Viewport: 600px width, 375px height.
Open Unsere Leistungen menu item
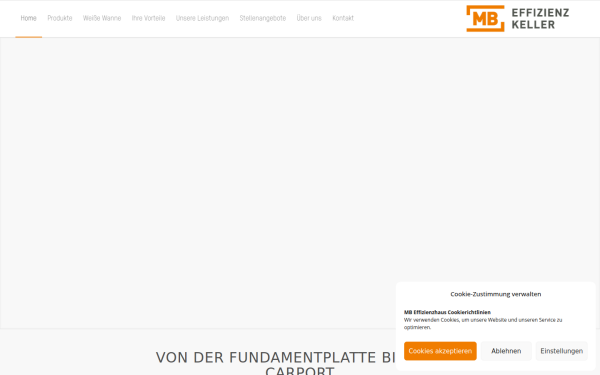(x=202, y=18)
